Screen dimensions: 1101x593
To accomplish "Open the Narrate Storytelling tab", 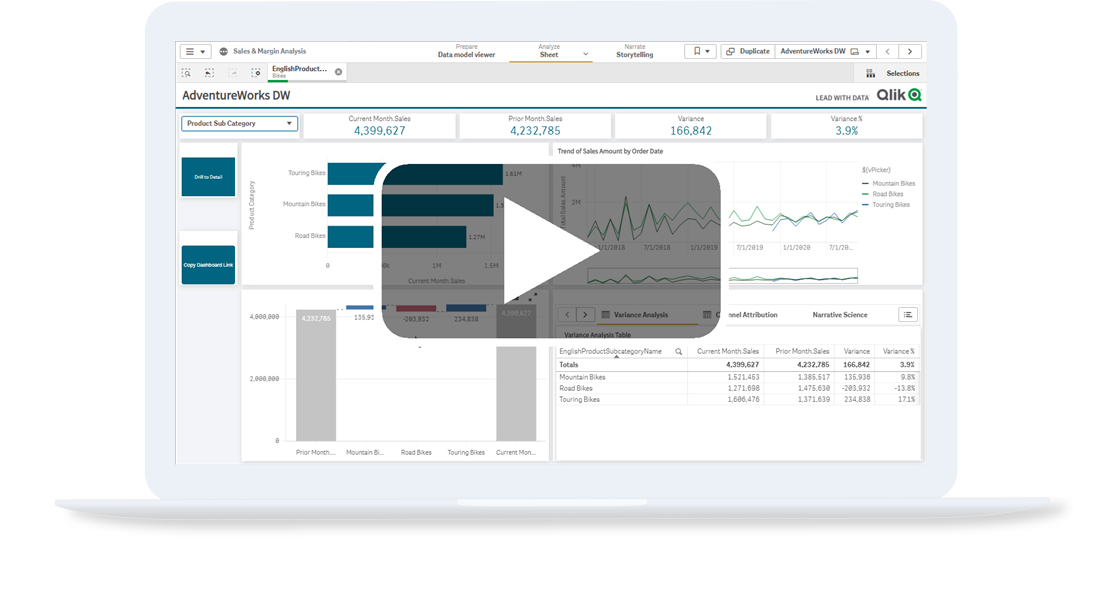I will [x=634, y=51].
